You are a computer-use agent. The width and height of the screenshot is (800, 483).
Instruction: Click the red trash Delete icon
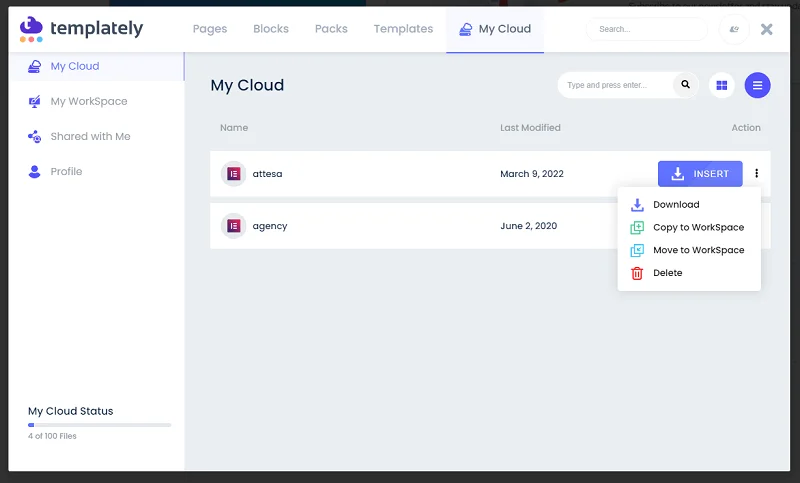point(637,273)
